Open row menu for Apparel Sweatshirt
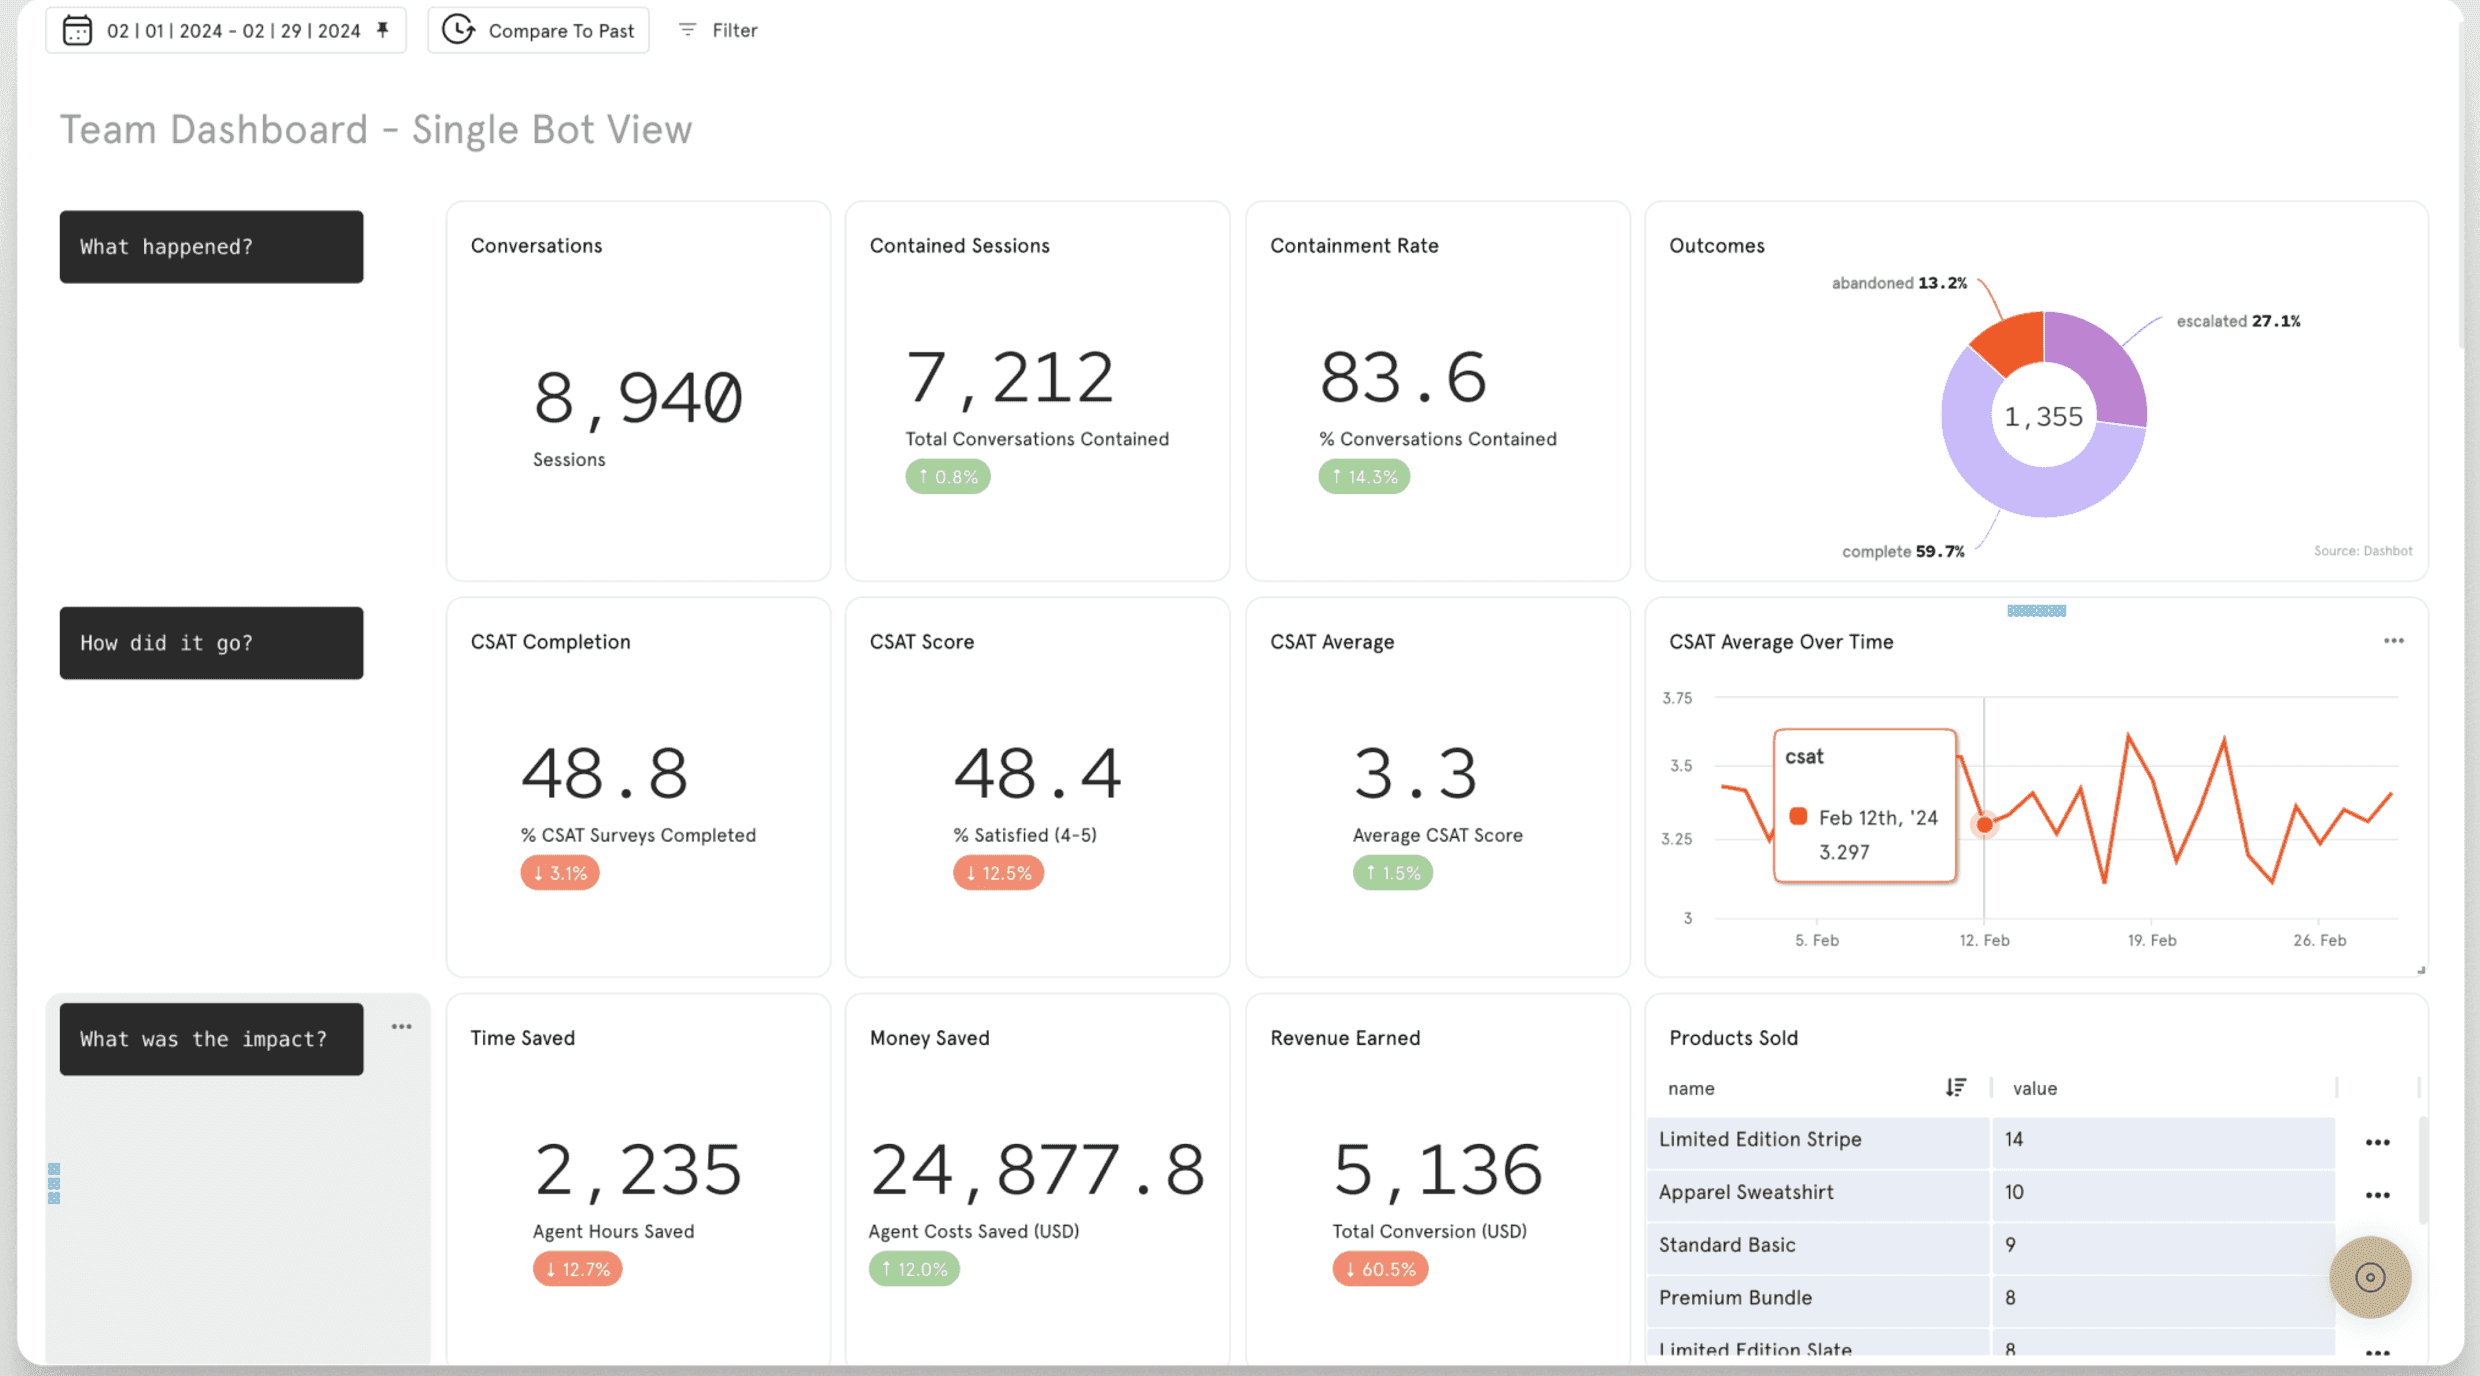 (x=2377, y=1195)
